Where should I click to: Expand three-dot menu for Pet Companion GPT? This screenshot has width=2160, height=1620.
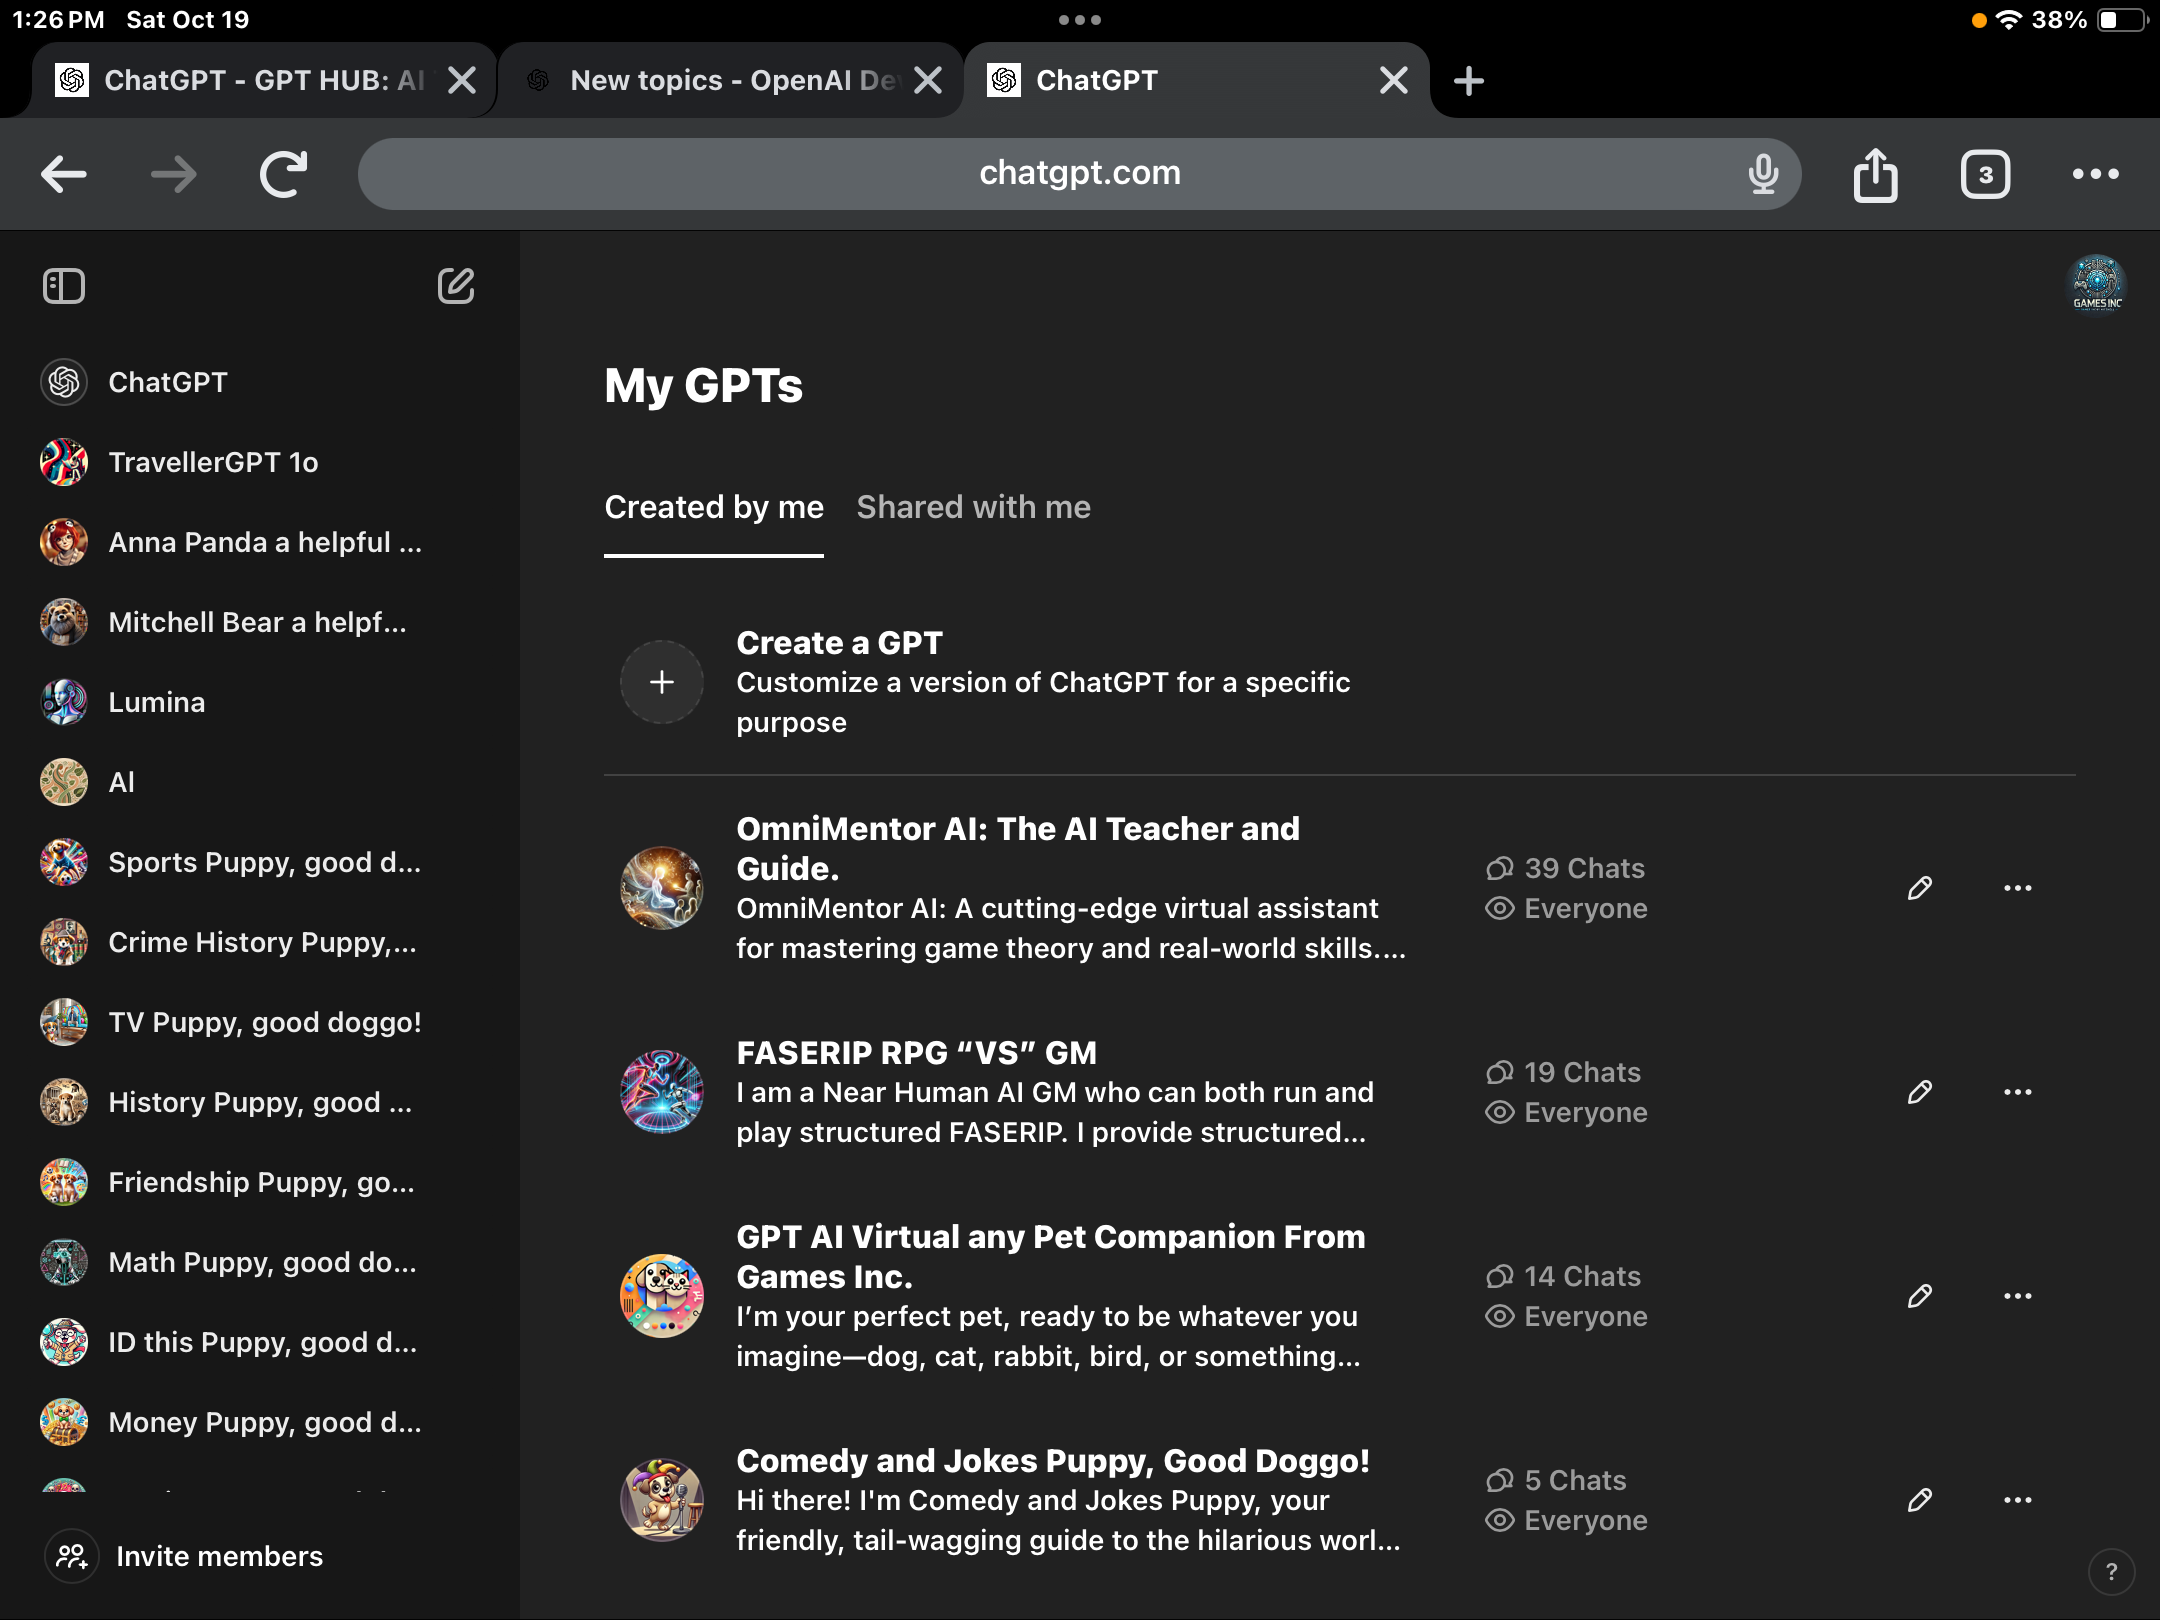pyautogui.click(x=2017, y=1296)
